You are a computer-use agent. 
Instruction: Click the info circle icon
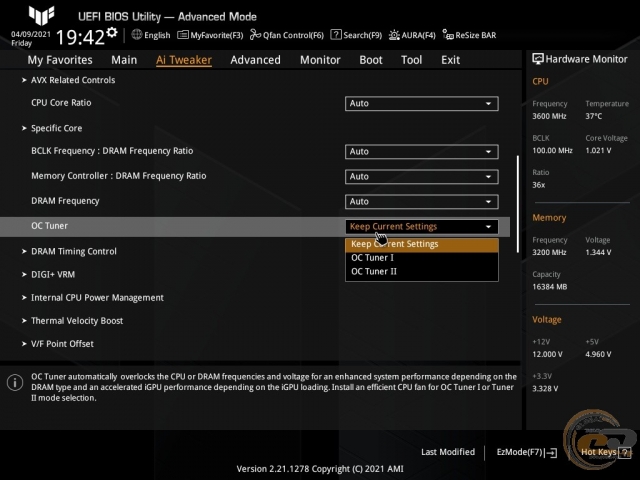pyautogui.click(x=15, y=383)
